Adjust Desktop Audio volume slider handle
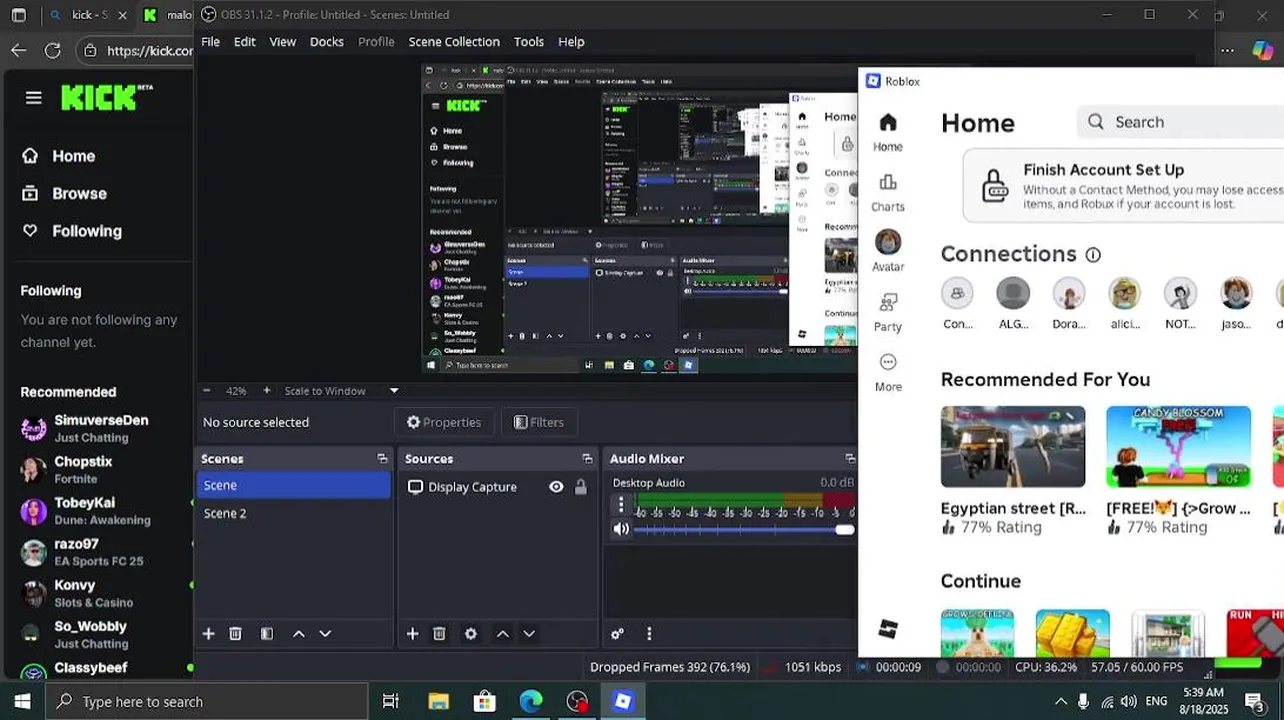The image size is (1284, 720). (x=845, y=530)
